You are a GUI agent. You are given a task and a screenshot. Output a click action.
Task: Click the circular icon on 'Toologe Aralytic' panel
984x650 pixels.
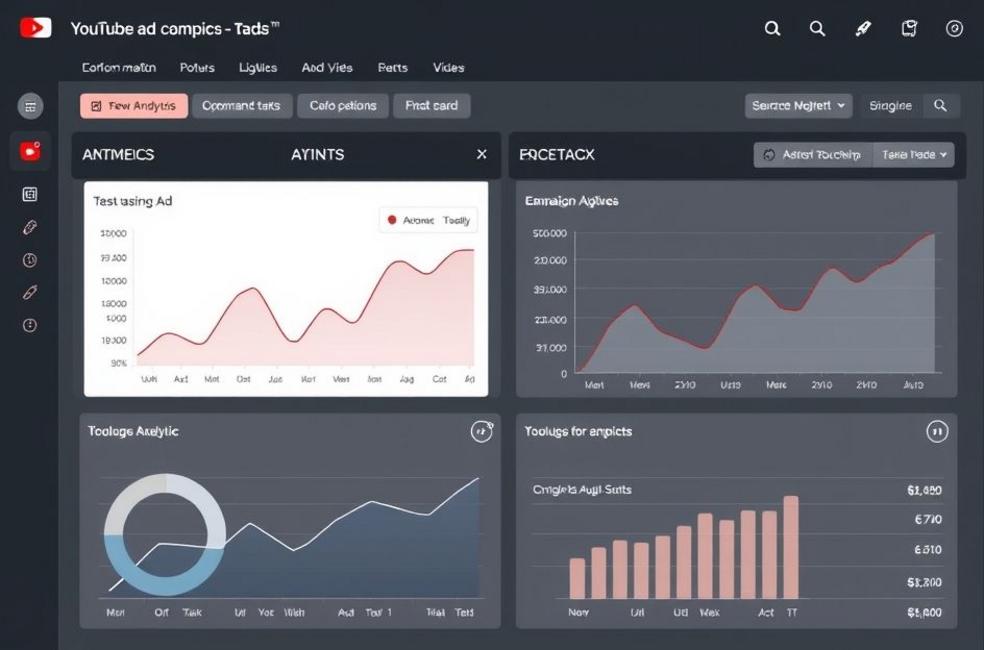482,431
